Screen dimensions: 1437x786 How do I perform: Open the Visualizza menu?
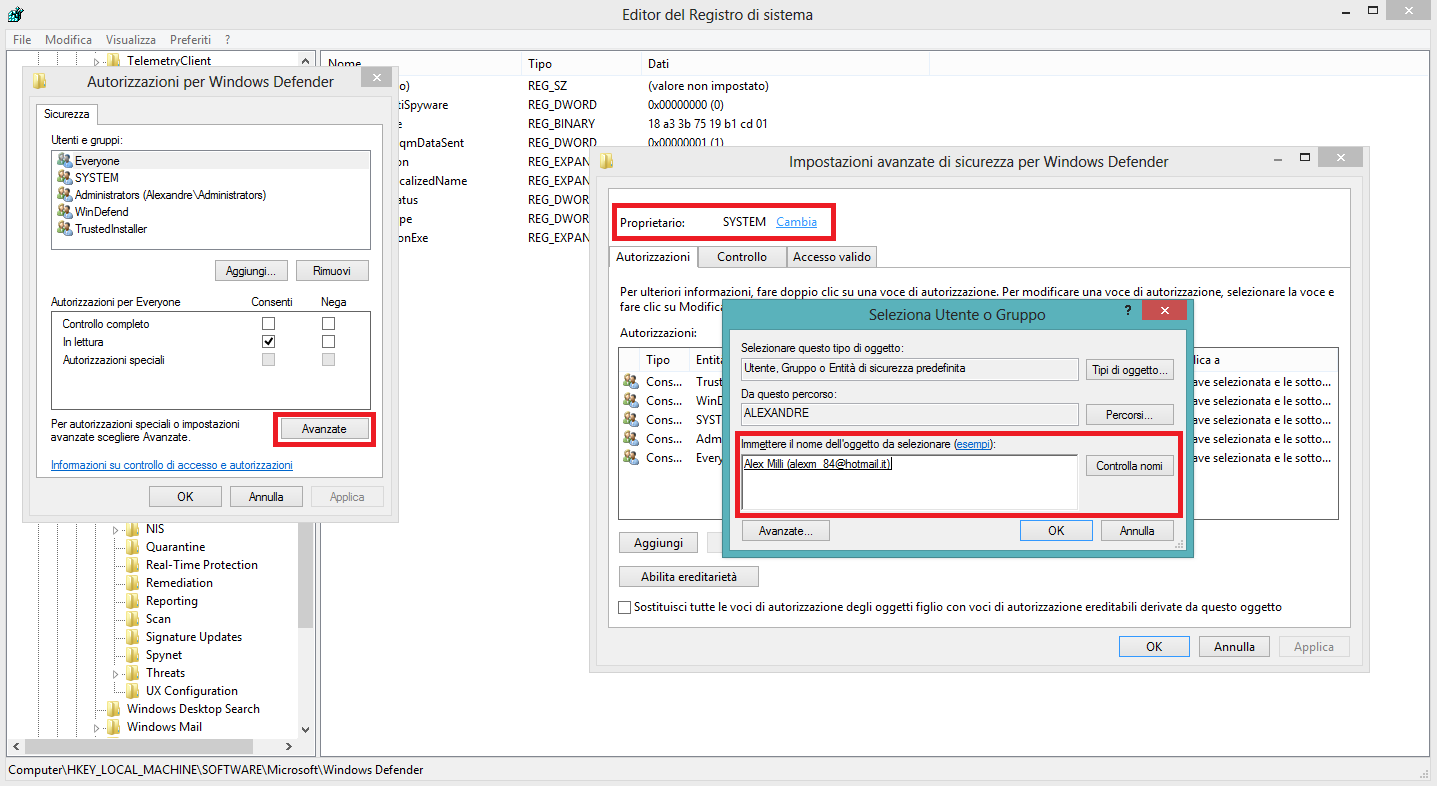click(131, 40)
